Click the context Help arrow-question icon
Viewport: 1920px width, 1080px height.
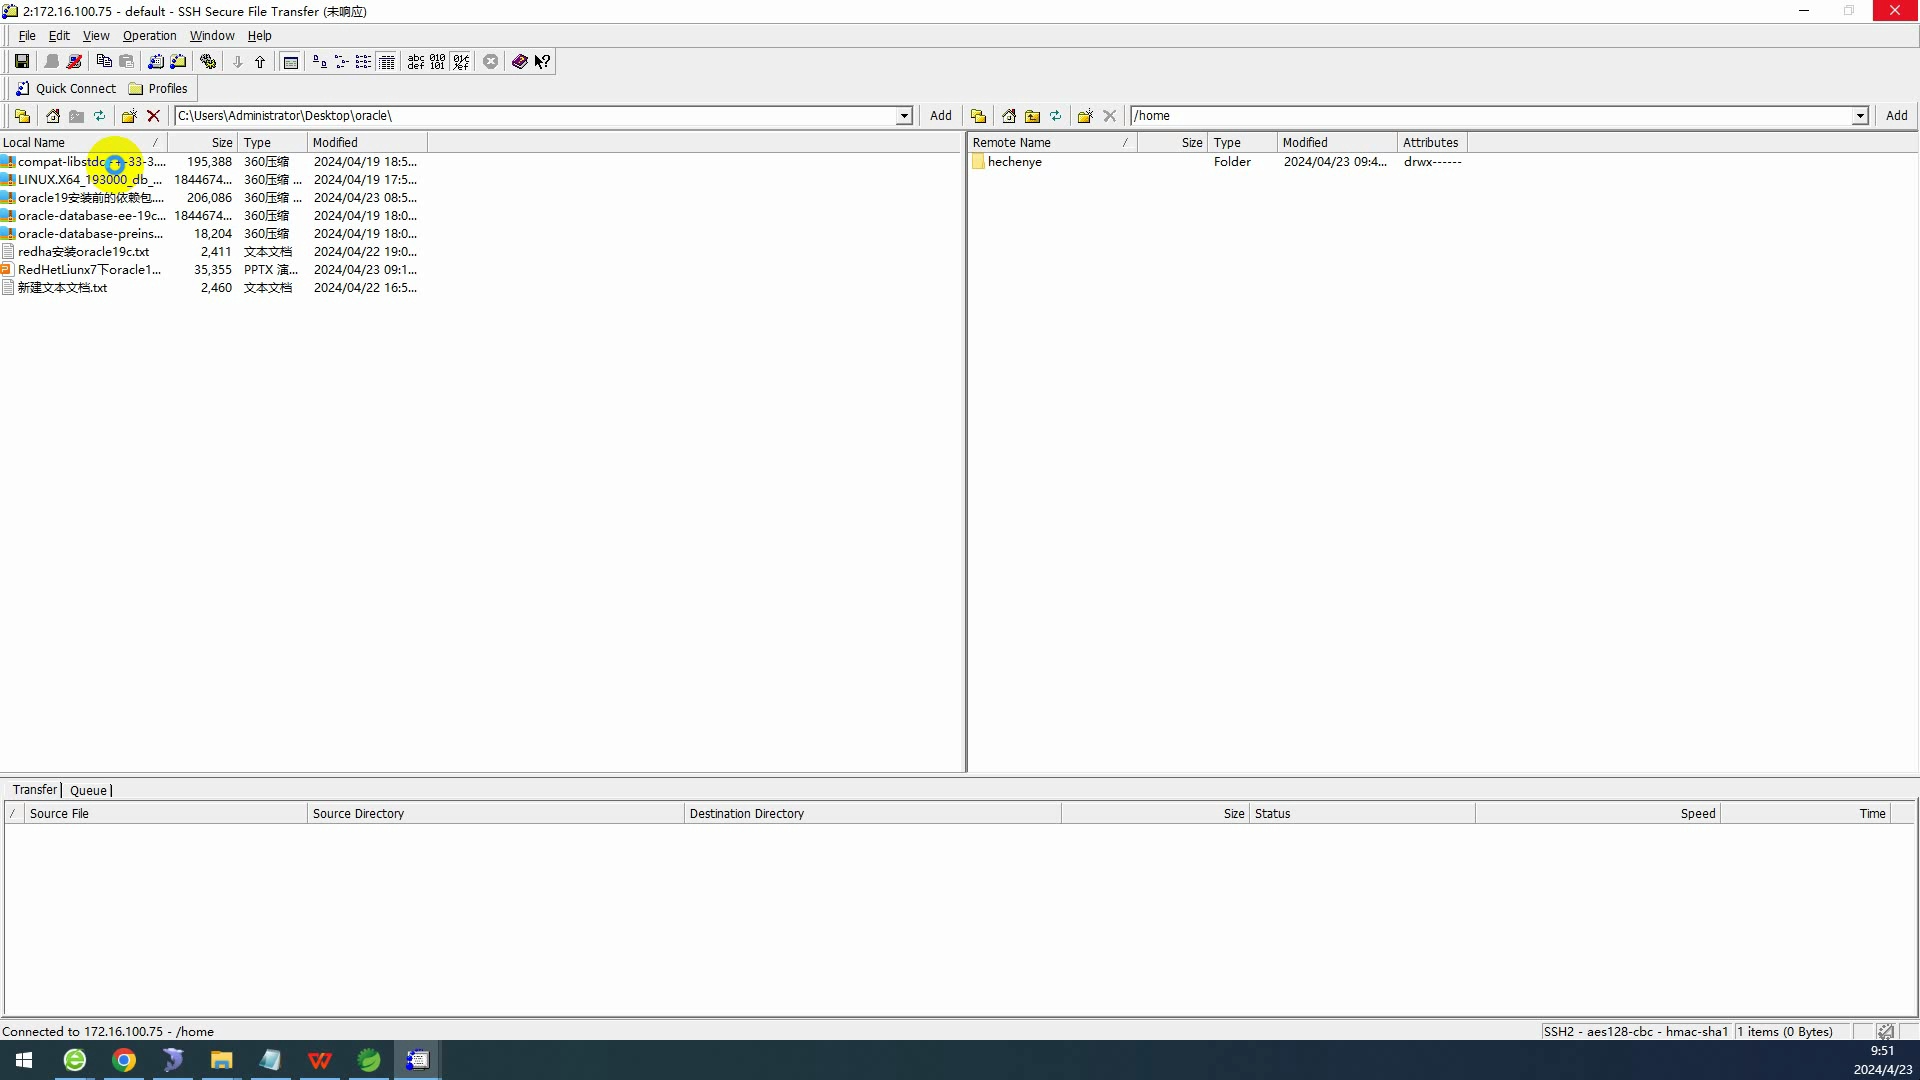[x=542, y=62]
